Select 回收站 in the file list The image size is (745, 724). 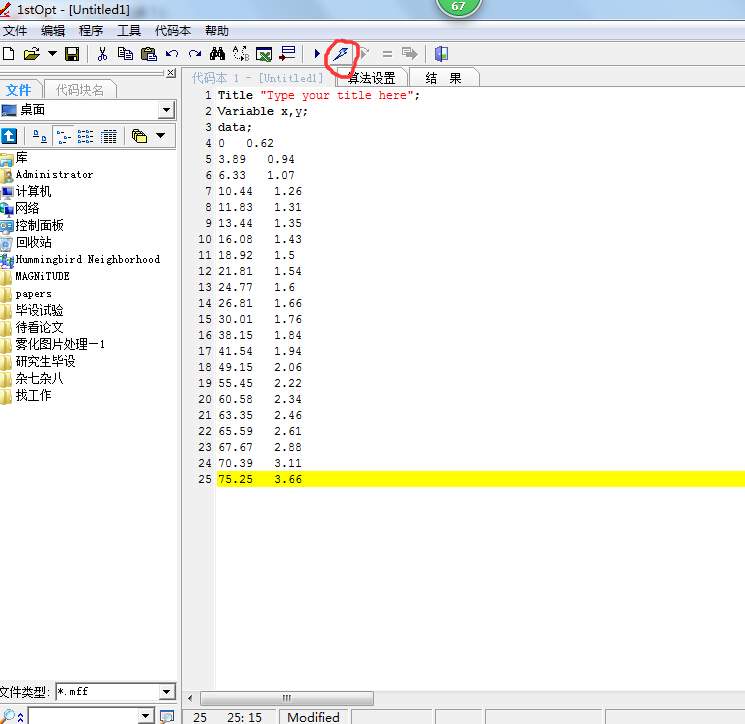tap(33, 242)
